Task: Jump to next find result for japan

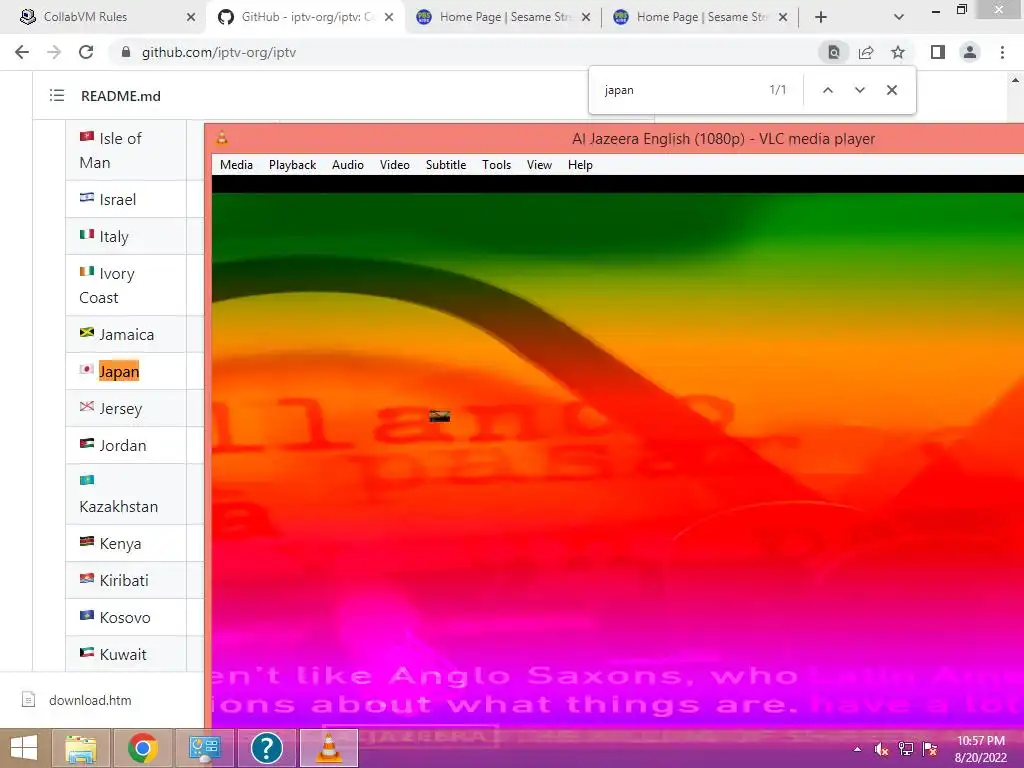Action: 859,90
